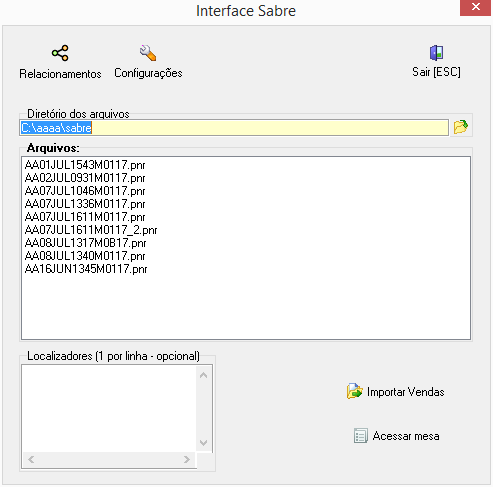The height and width of the screenshot is (487, 493).
Task: Select file AA07JUL1611M0117_2.pnr
Action: point(91,230)
